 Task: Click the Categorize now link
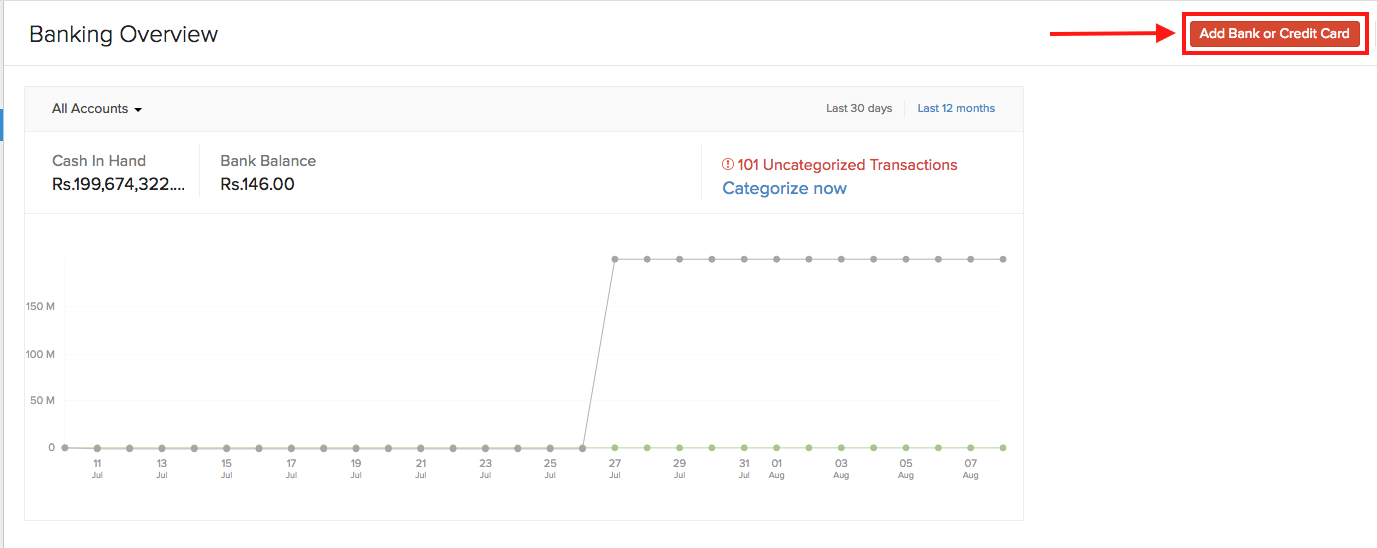coord(784,188)
